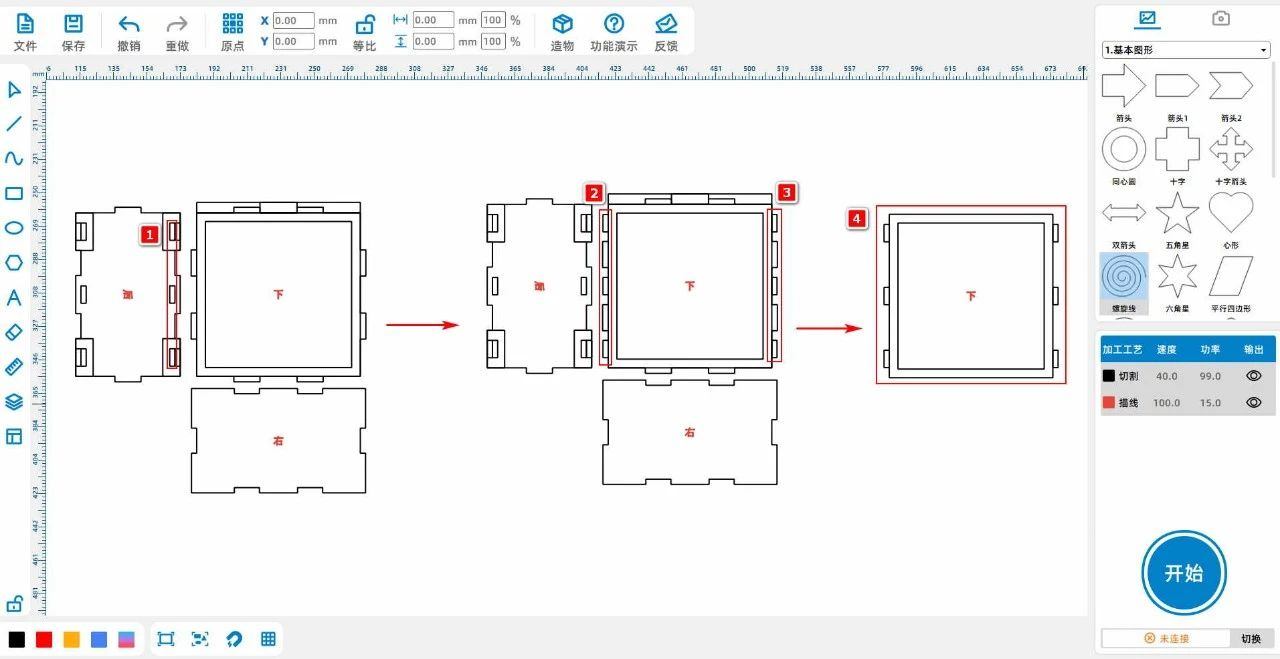Open the layers tool in sidebar

[14, 401]
